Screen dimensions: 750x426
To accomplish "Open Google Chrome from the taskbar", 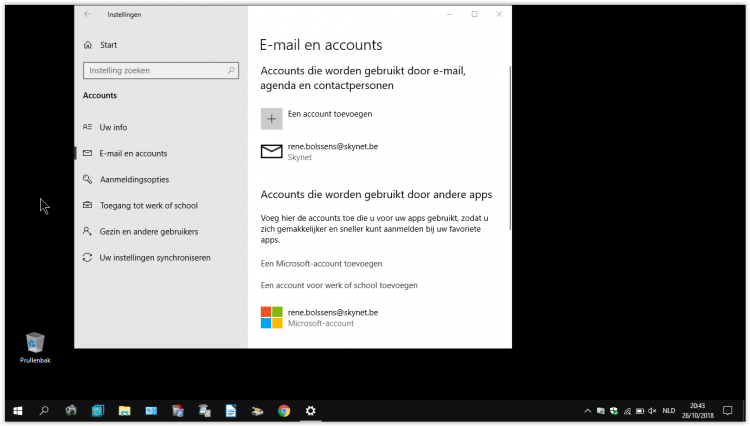I will (x=284, y=410).
